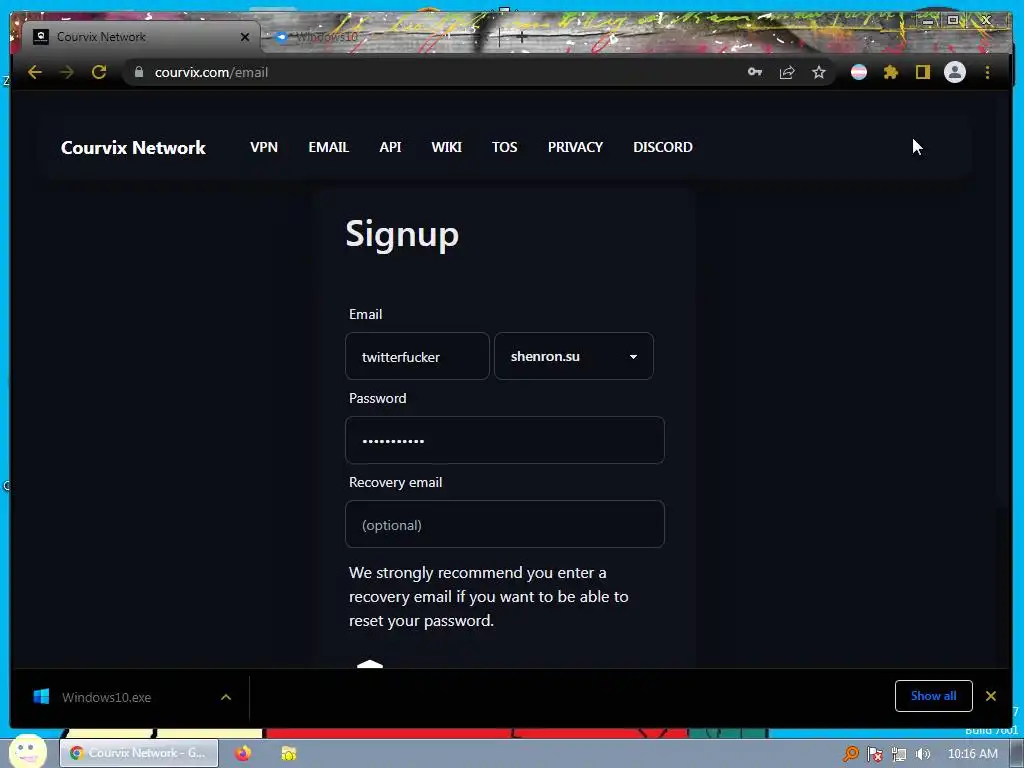Open the extensions puzzle icon
The width and height of the screenshot is (1024, 768).
891,72
